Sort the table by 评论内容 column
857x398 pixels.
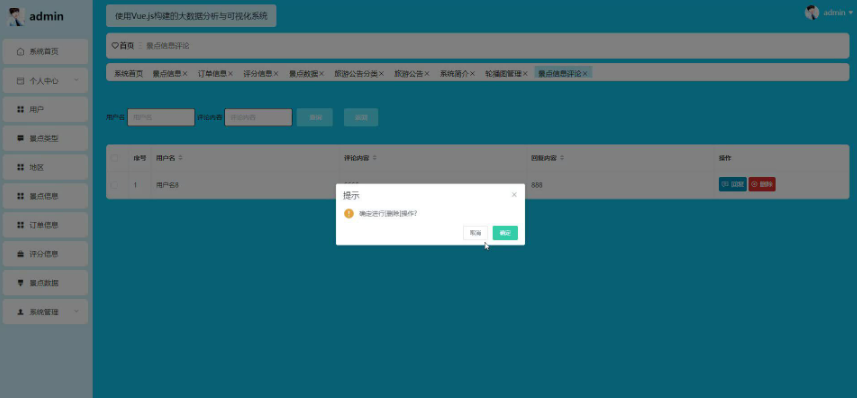[x=375, y=158]
